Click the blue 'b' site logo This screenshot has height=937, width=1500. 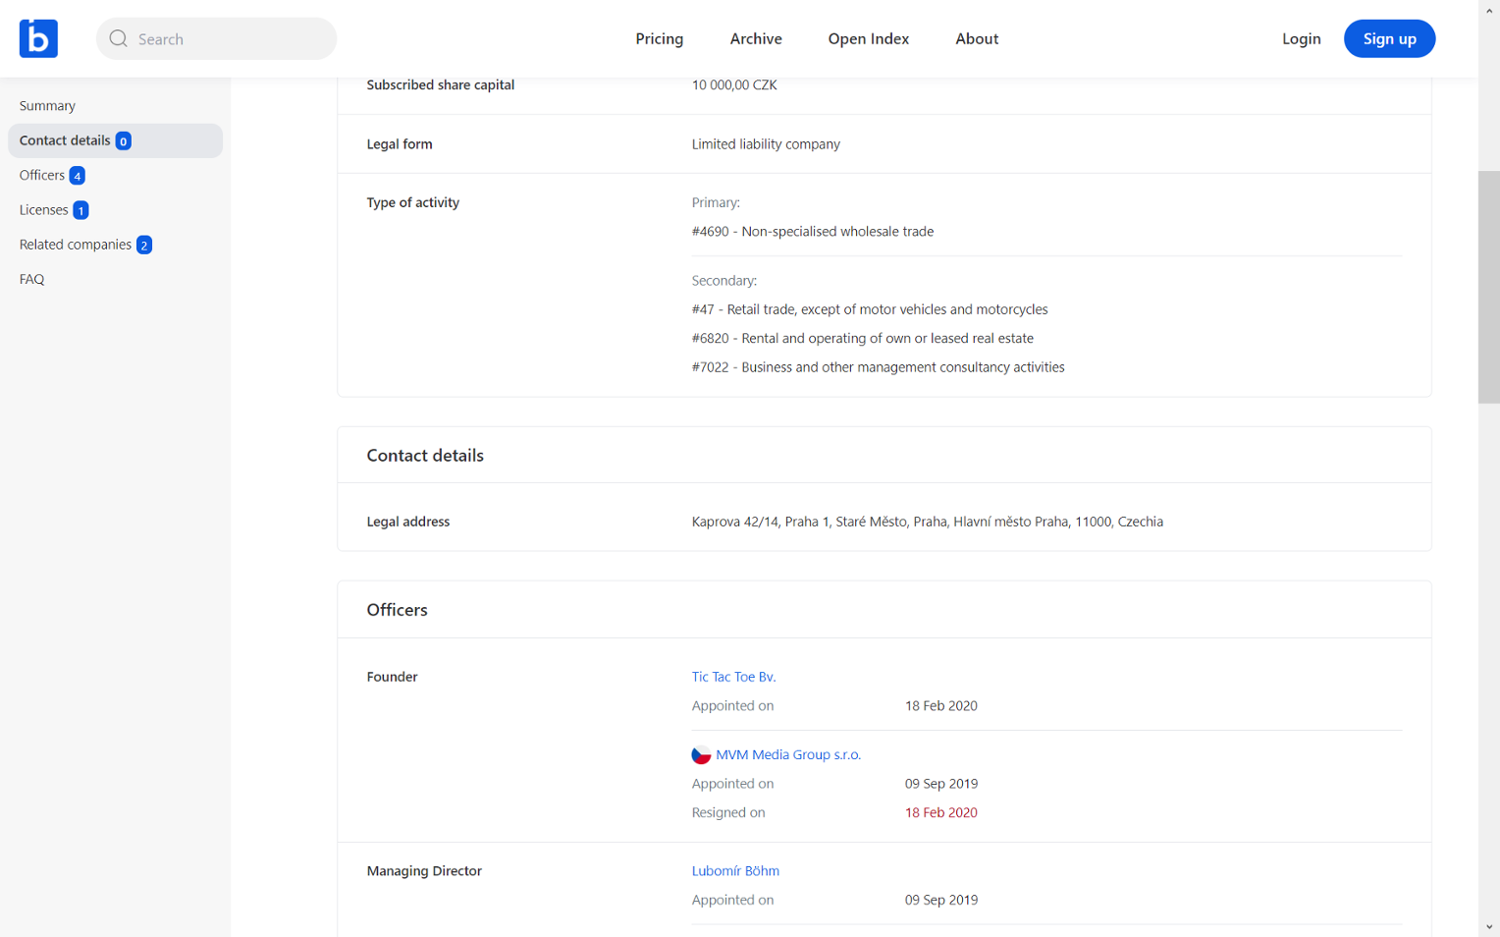[x=38, y=39]
